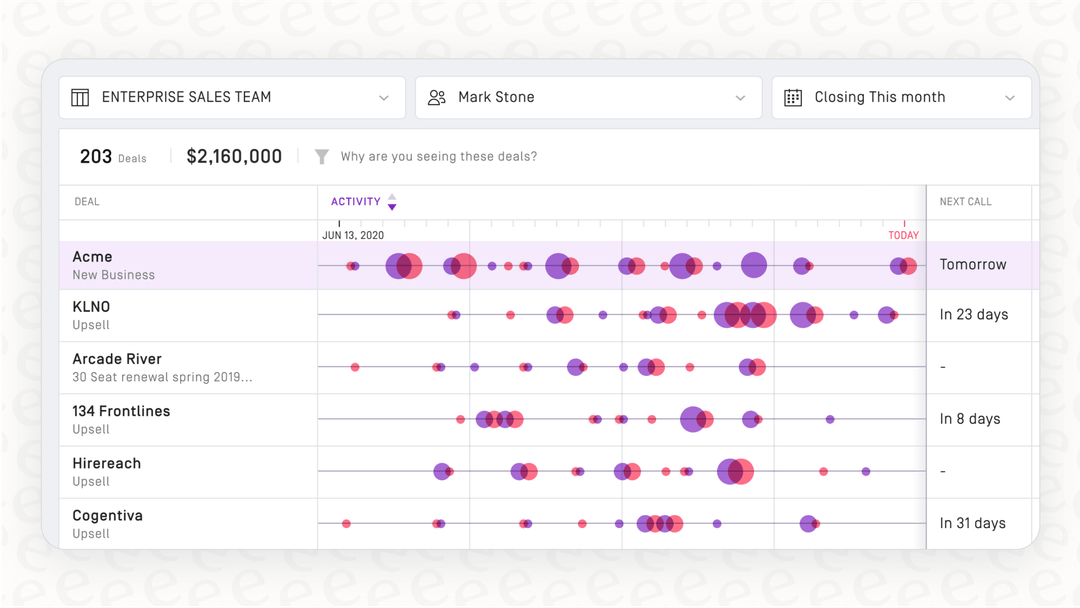Click the DEAL column header
Image resolution: width=1080 pixels, height=608 pixels.
coord(86,201)
